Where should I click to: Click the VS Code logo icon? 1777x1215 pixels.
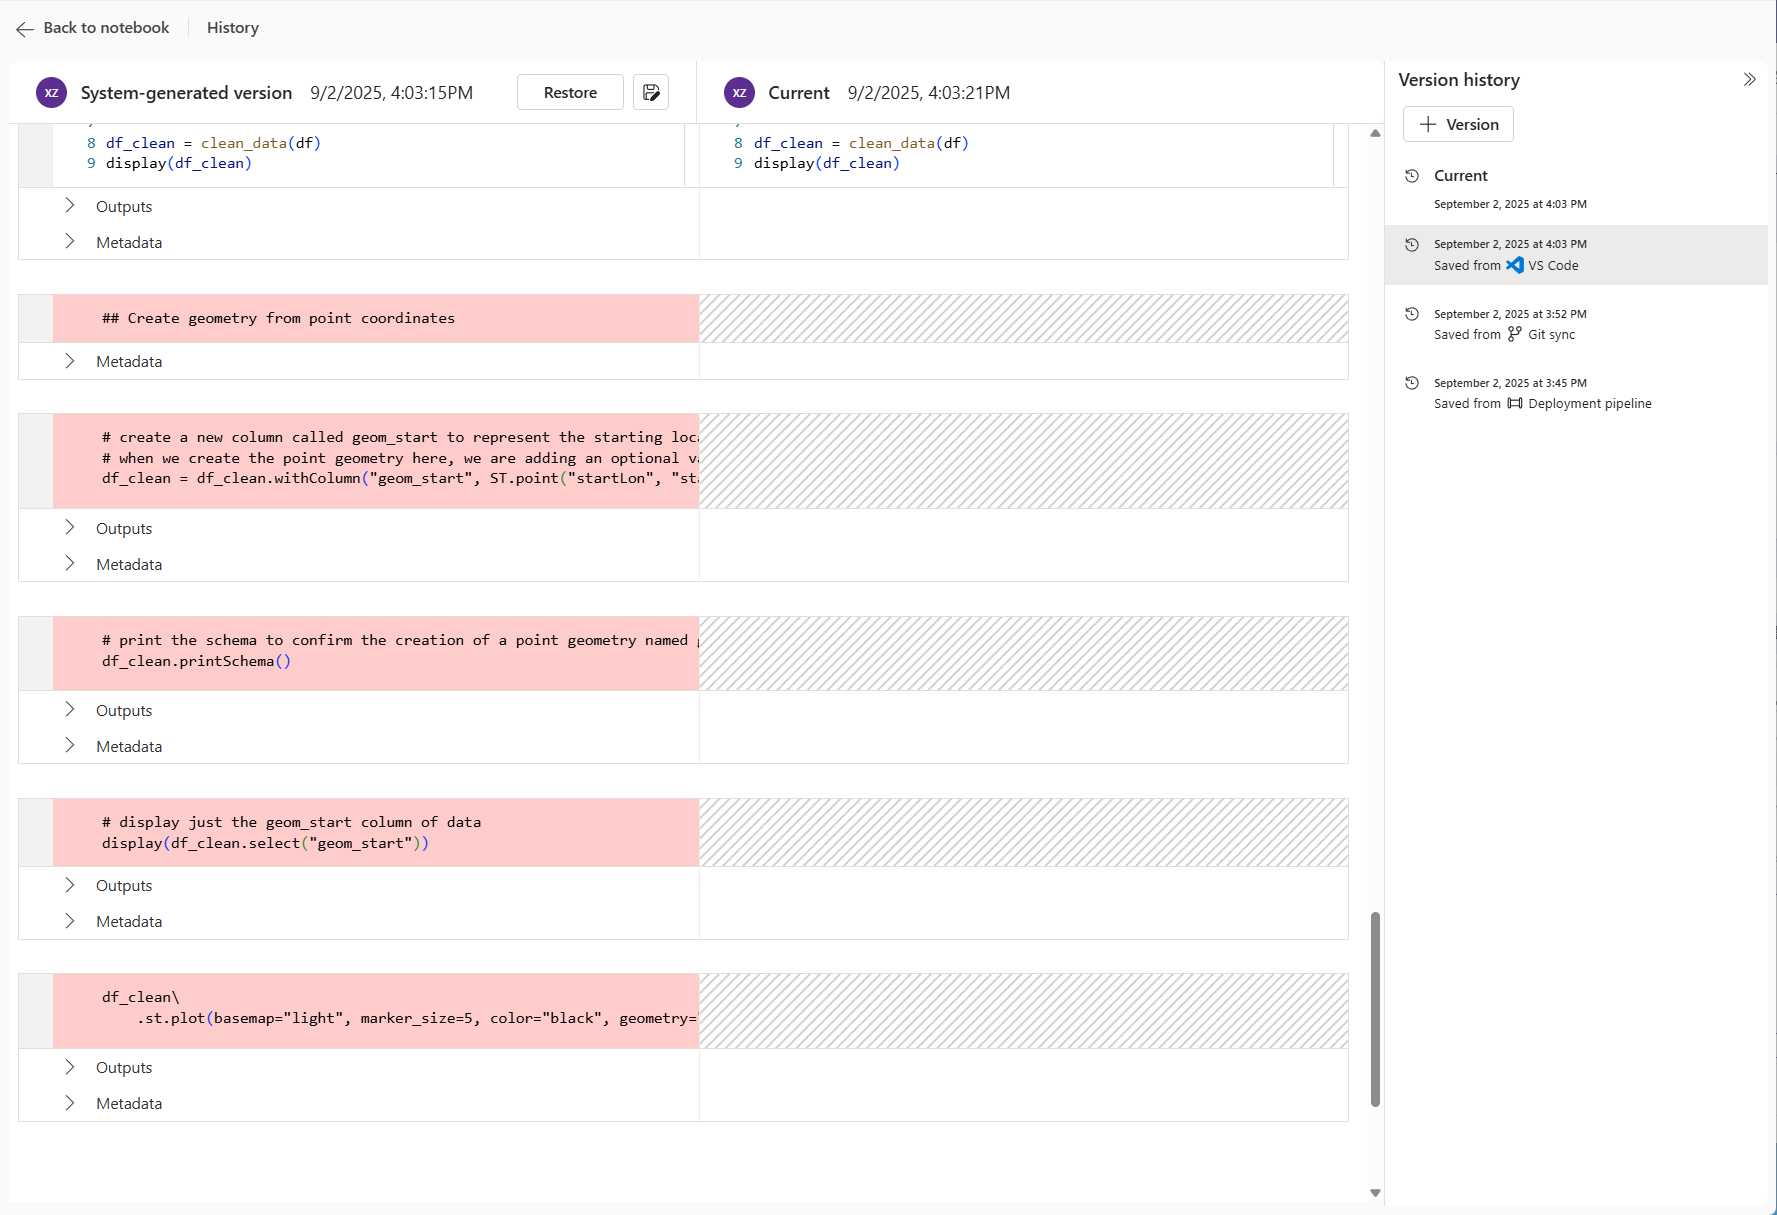click(x=1515, y=265)
